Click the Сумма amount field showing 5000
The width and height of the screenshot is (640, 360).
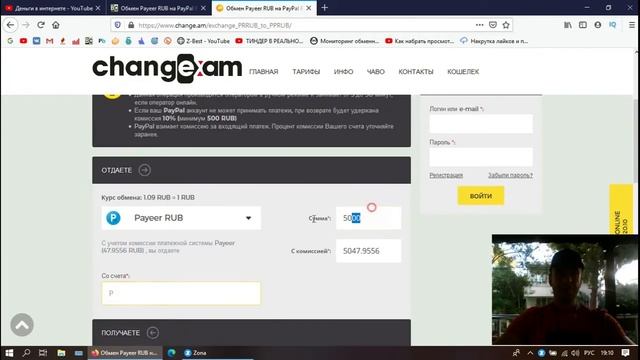pyautogui.click(x=368, y=218)
